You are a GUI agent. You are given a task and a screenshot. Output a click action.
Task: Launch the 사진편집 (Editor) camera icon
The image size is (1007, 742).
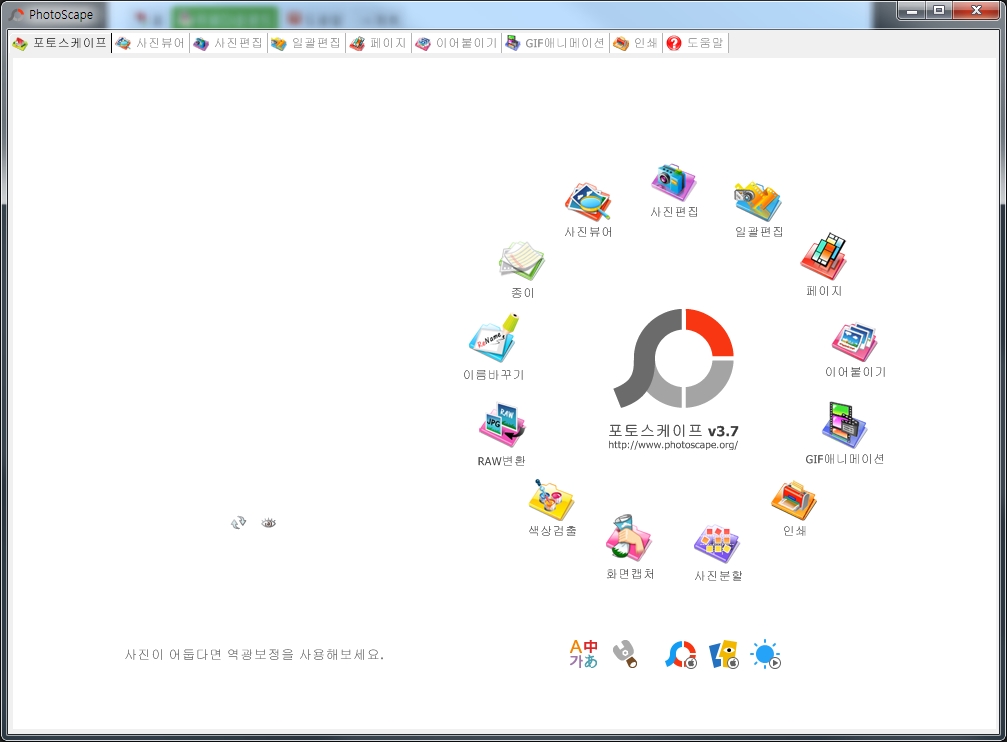click(673, 183)
